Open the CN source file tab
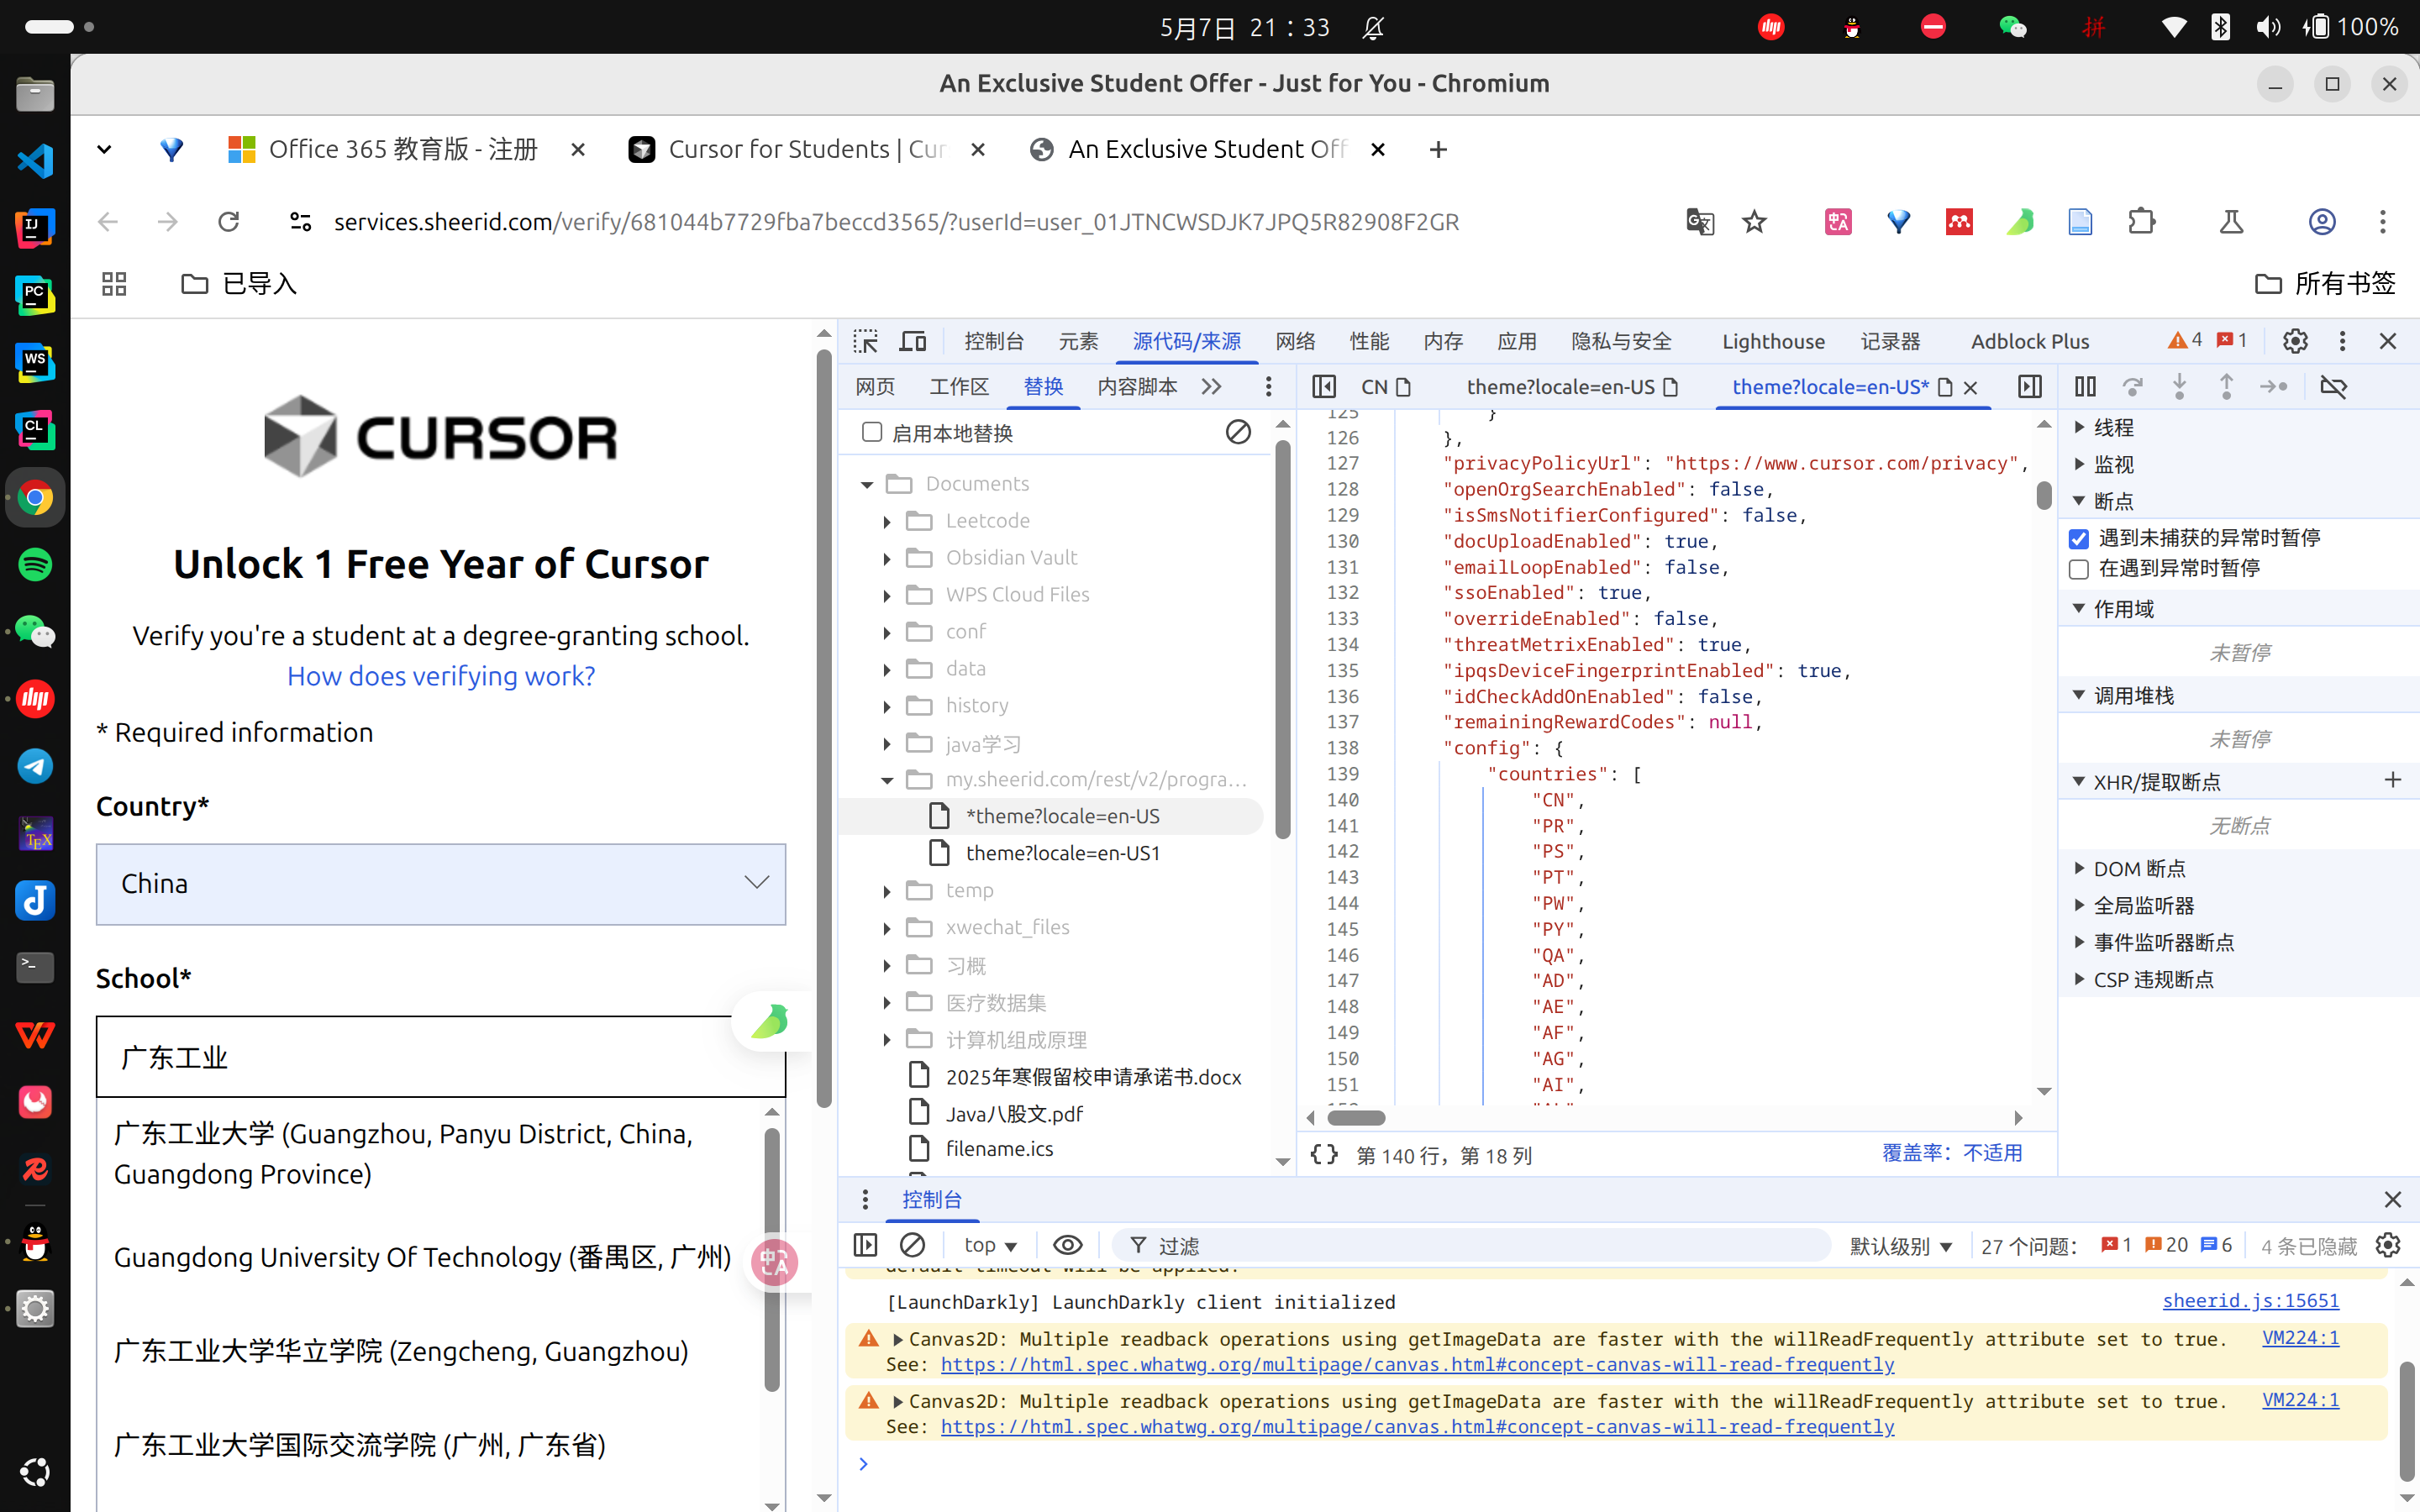The image size is (2420, 1512). click(1385, 386)
